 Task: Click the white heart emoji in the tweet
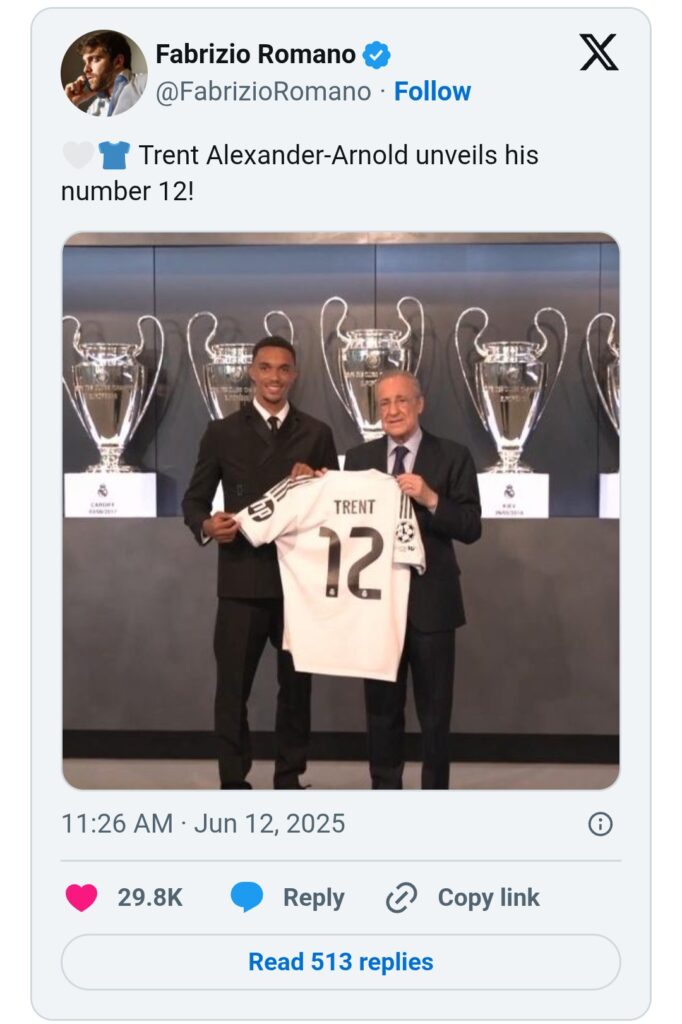pos(77,155)
